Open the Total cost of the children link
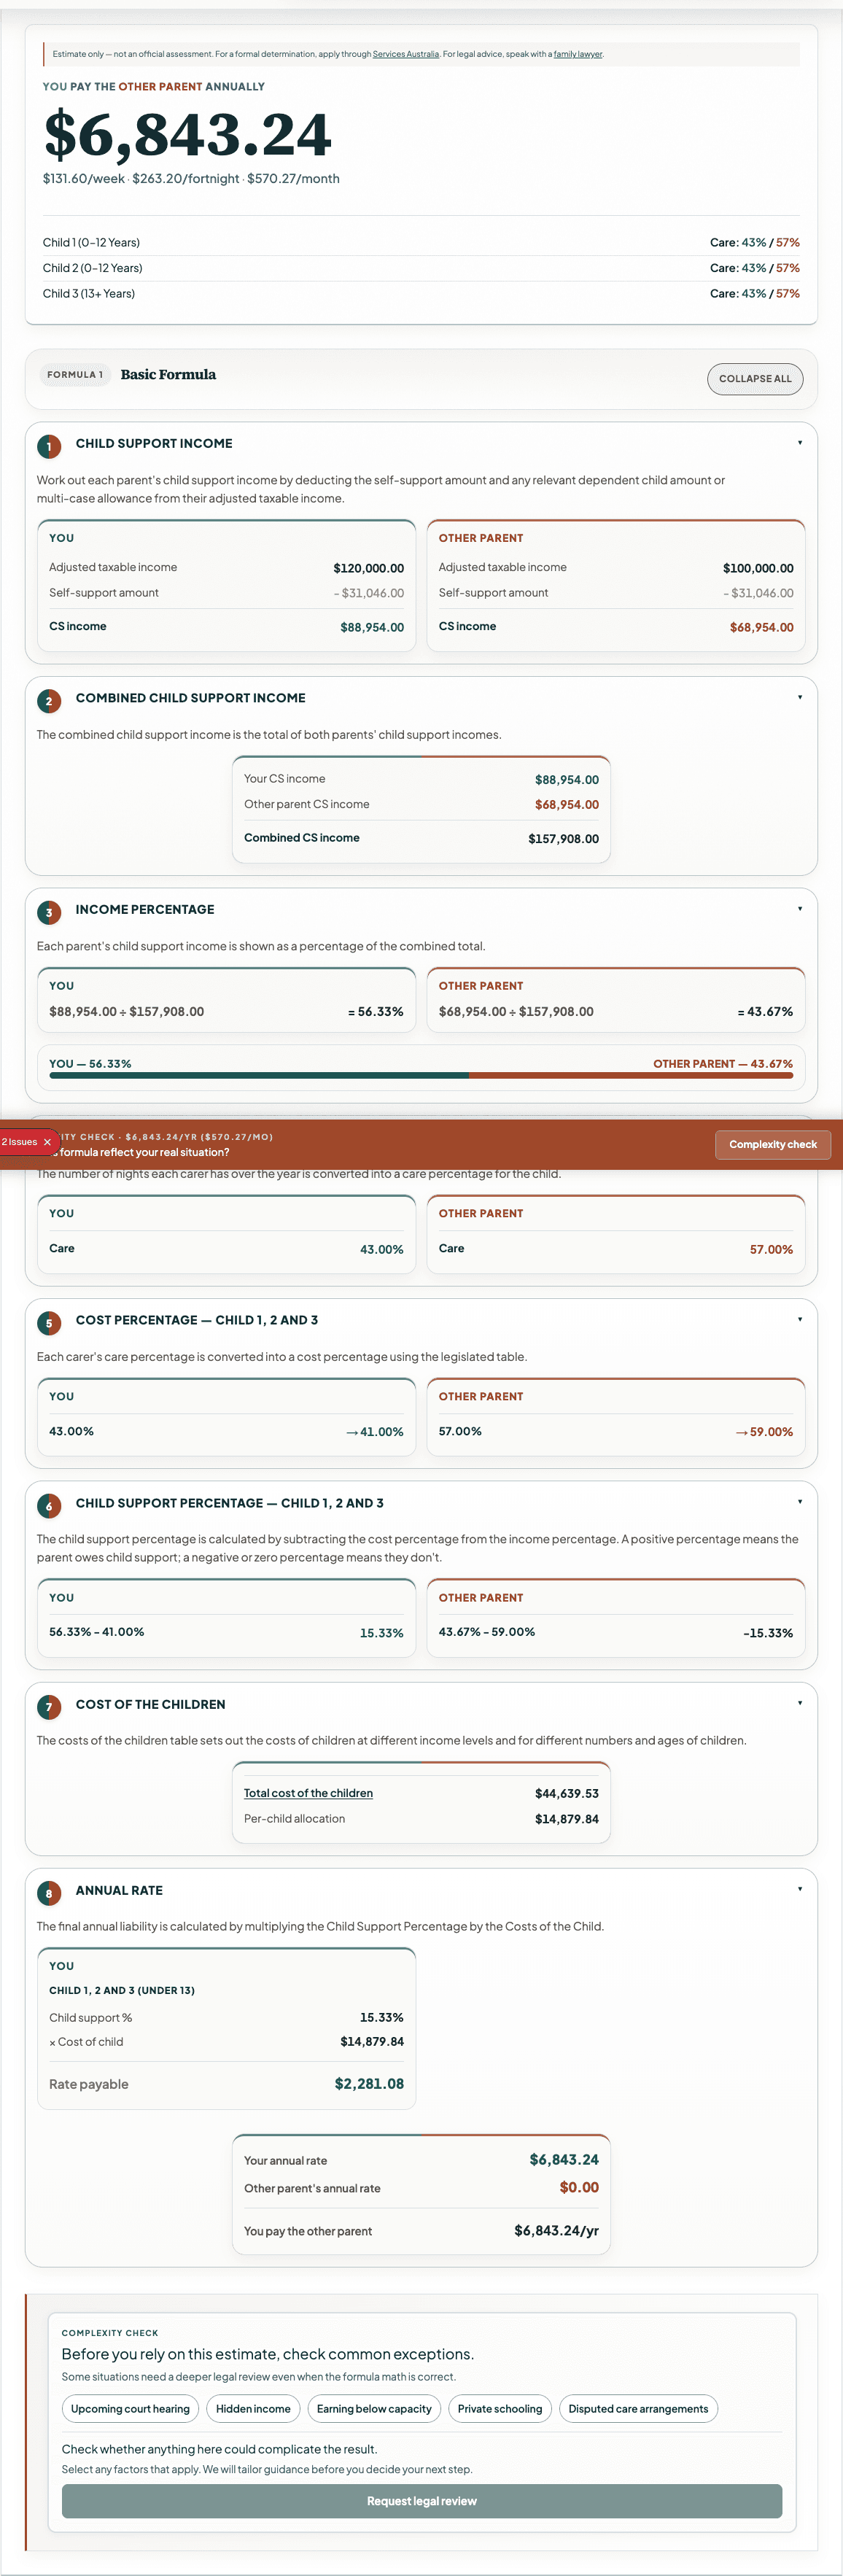 coord(308,1793)
